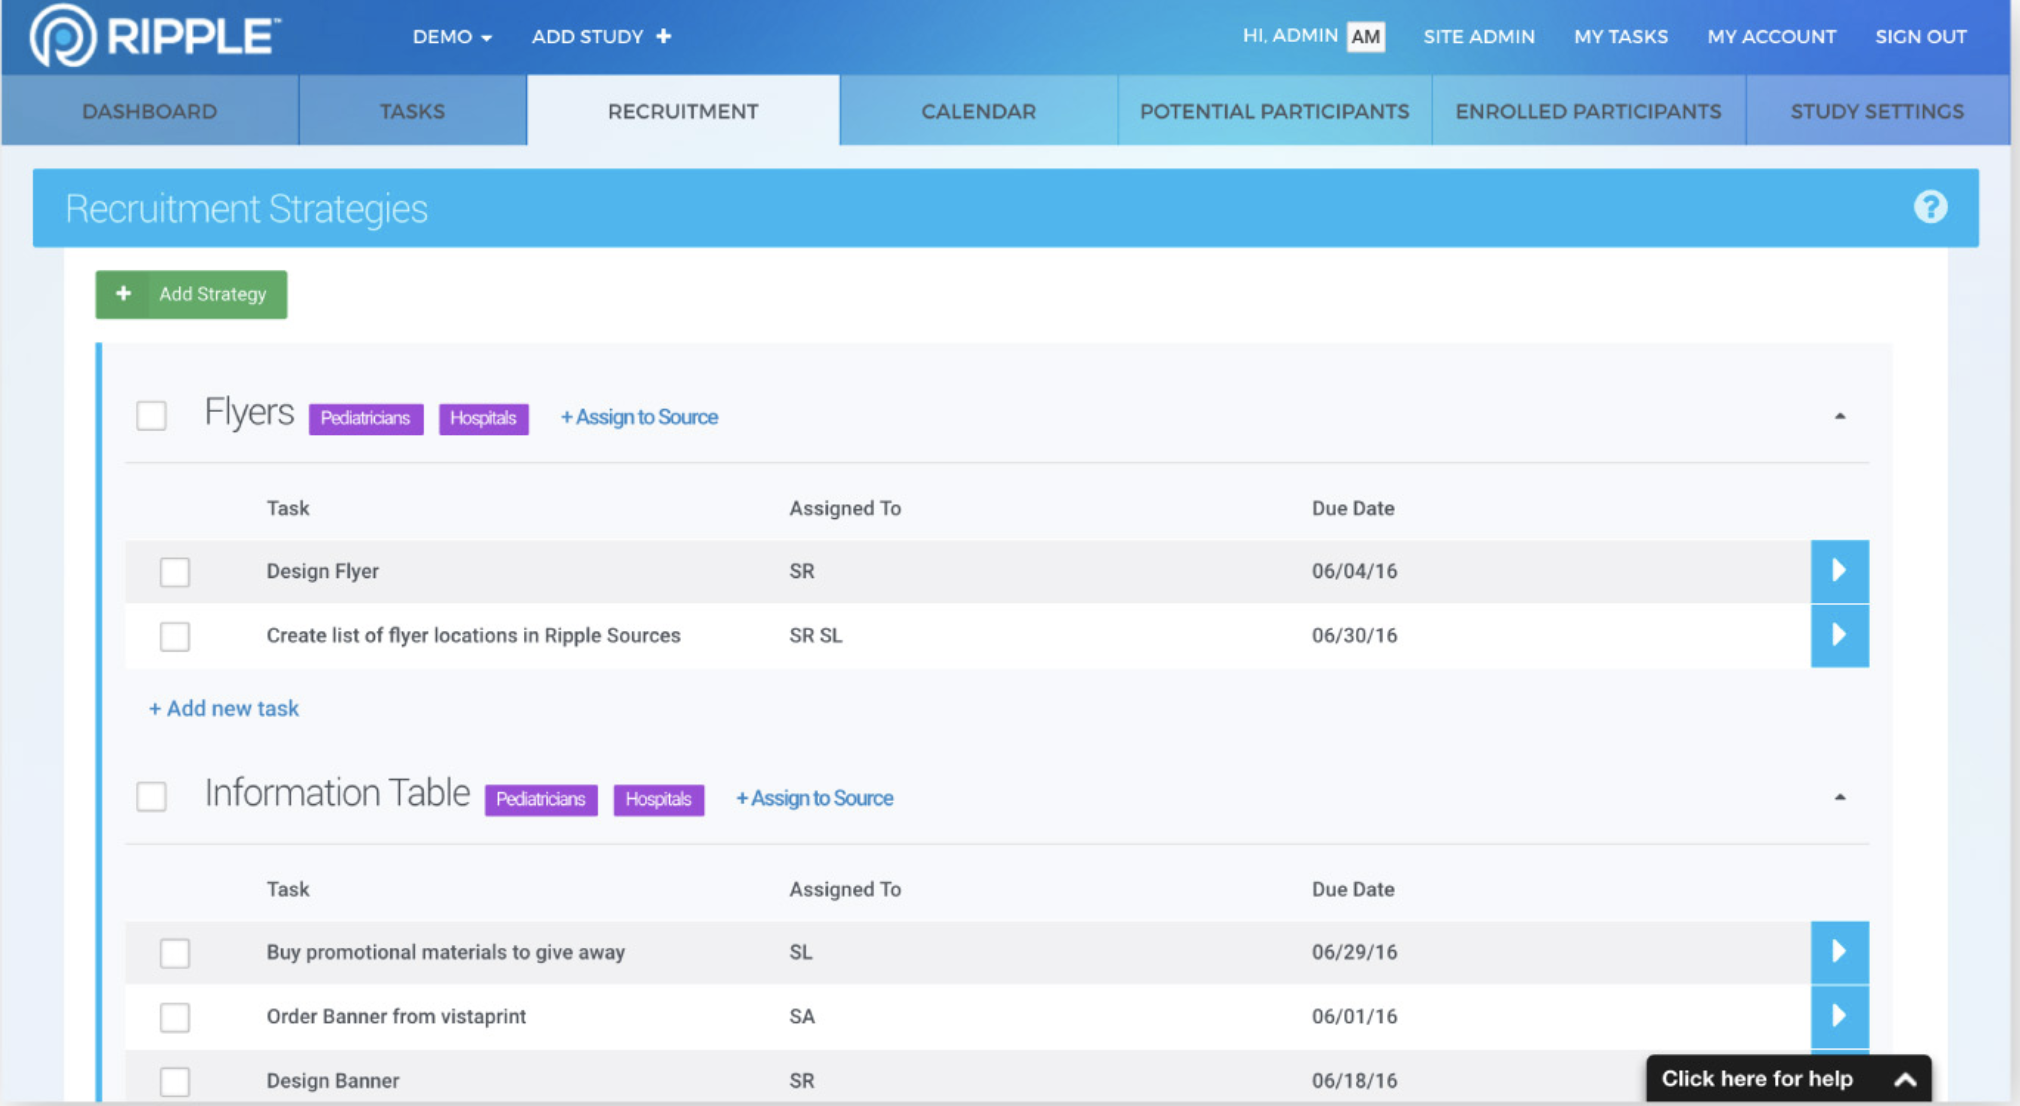Screen dimensions: 2020x1106
Task: Check the Flyers strategy checkbox
Action: tap(152, 415)
